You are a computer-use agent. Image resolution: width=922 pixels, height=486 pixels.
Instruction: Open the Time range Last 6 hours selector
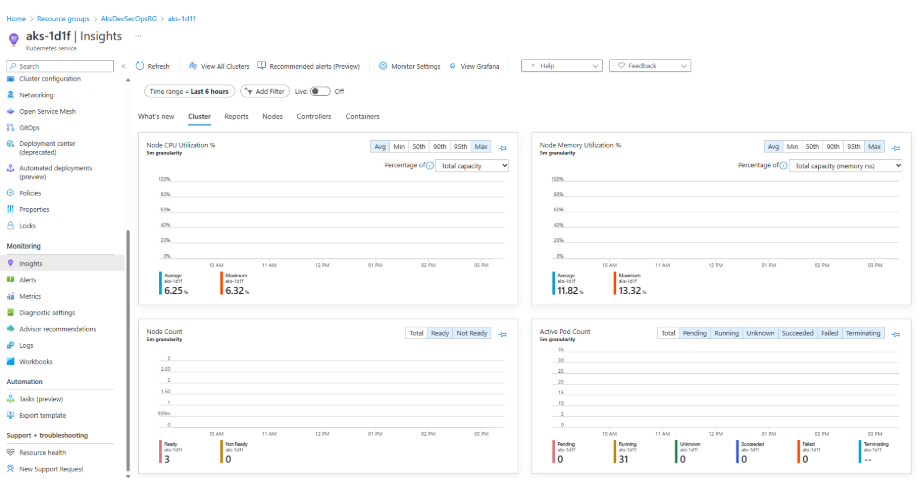[x=189, y=91]
